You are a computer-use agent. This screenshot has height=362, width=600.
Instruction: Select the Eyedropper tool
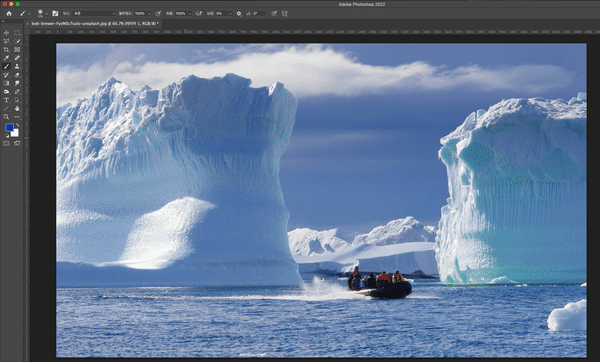(6, 58)
